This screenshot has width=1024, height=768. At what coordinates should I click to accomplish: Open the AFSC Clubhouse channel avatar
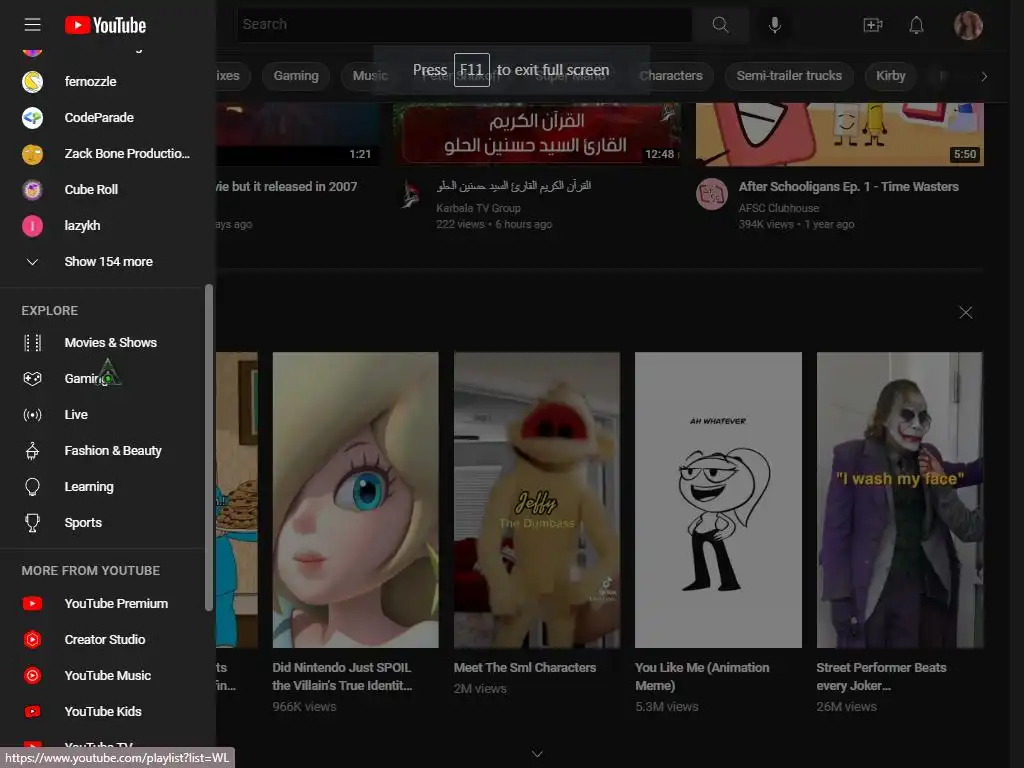coord(712,194)
